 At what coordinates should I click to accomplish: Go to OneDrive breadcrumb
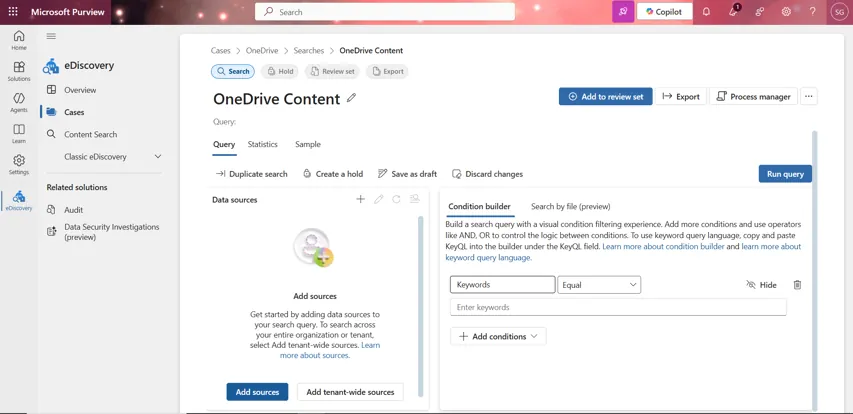[262, 51]
